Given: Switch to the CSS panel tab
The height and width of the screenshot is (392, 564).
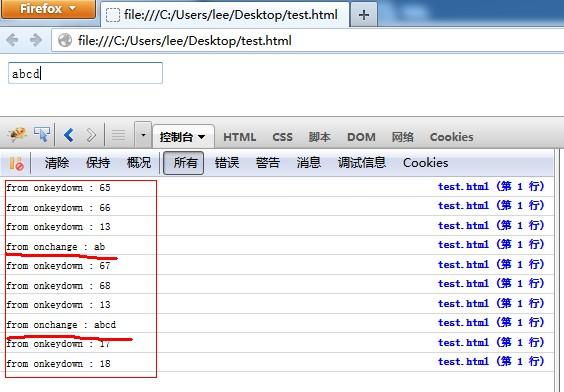Looking at the screenshot, I should pos(282,137).
